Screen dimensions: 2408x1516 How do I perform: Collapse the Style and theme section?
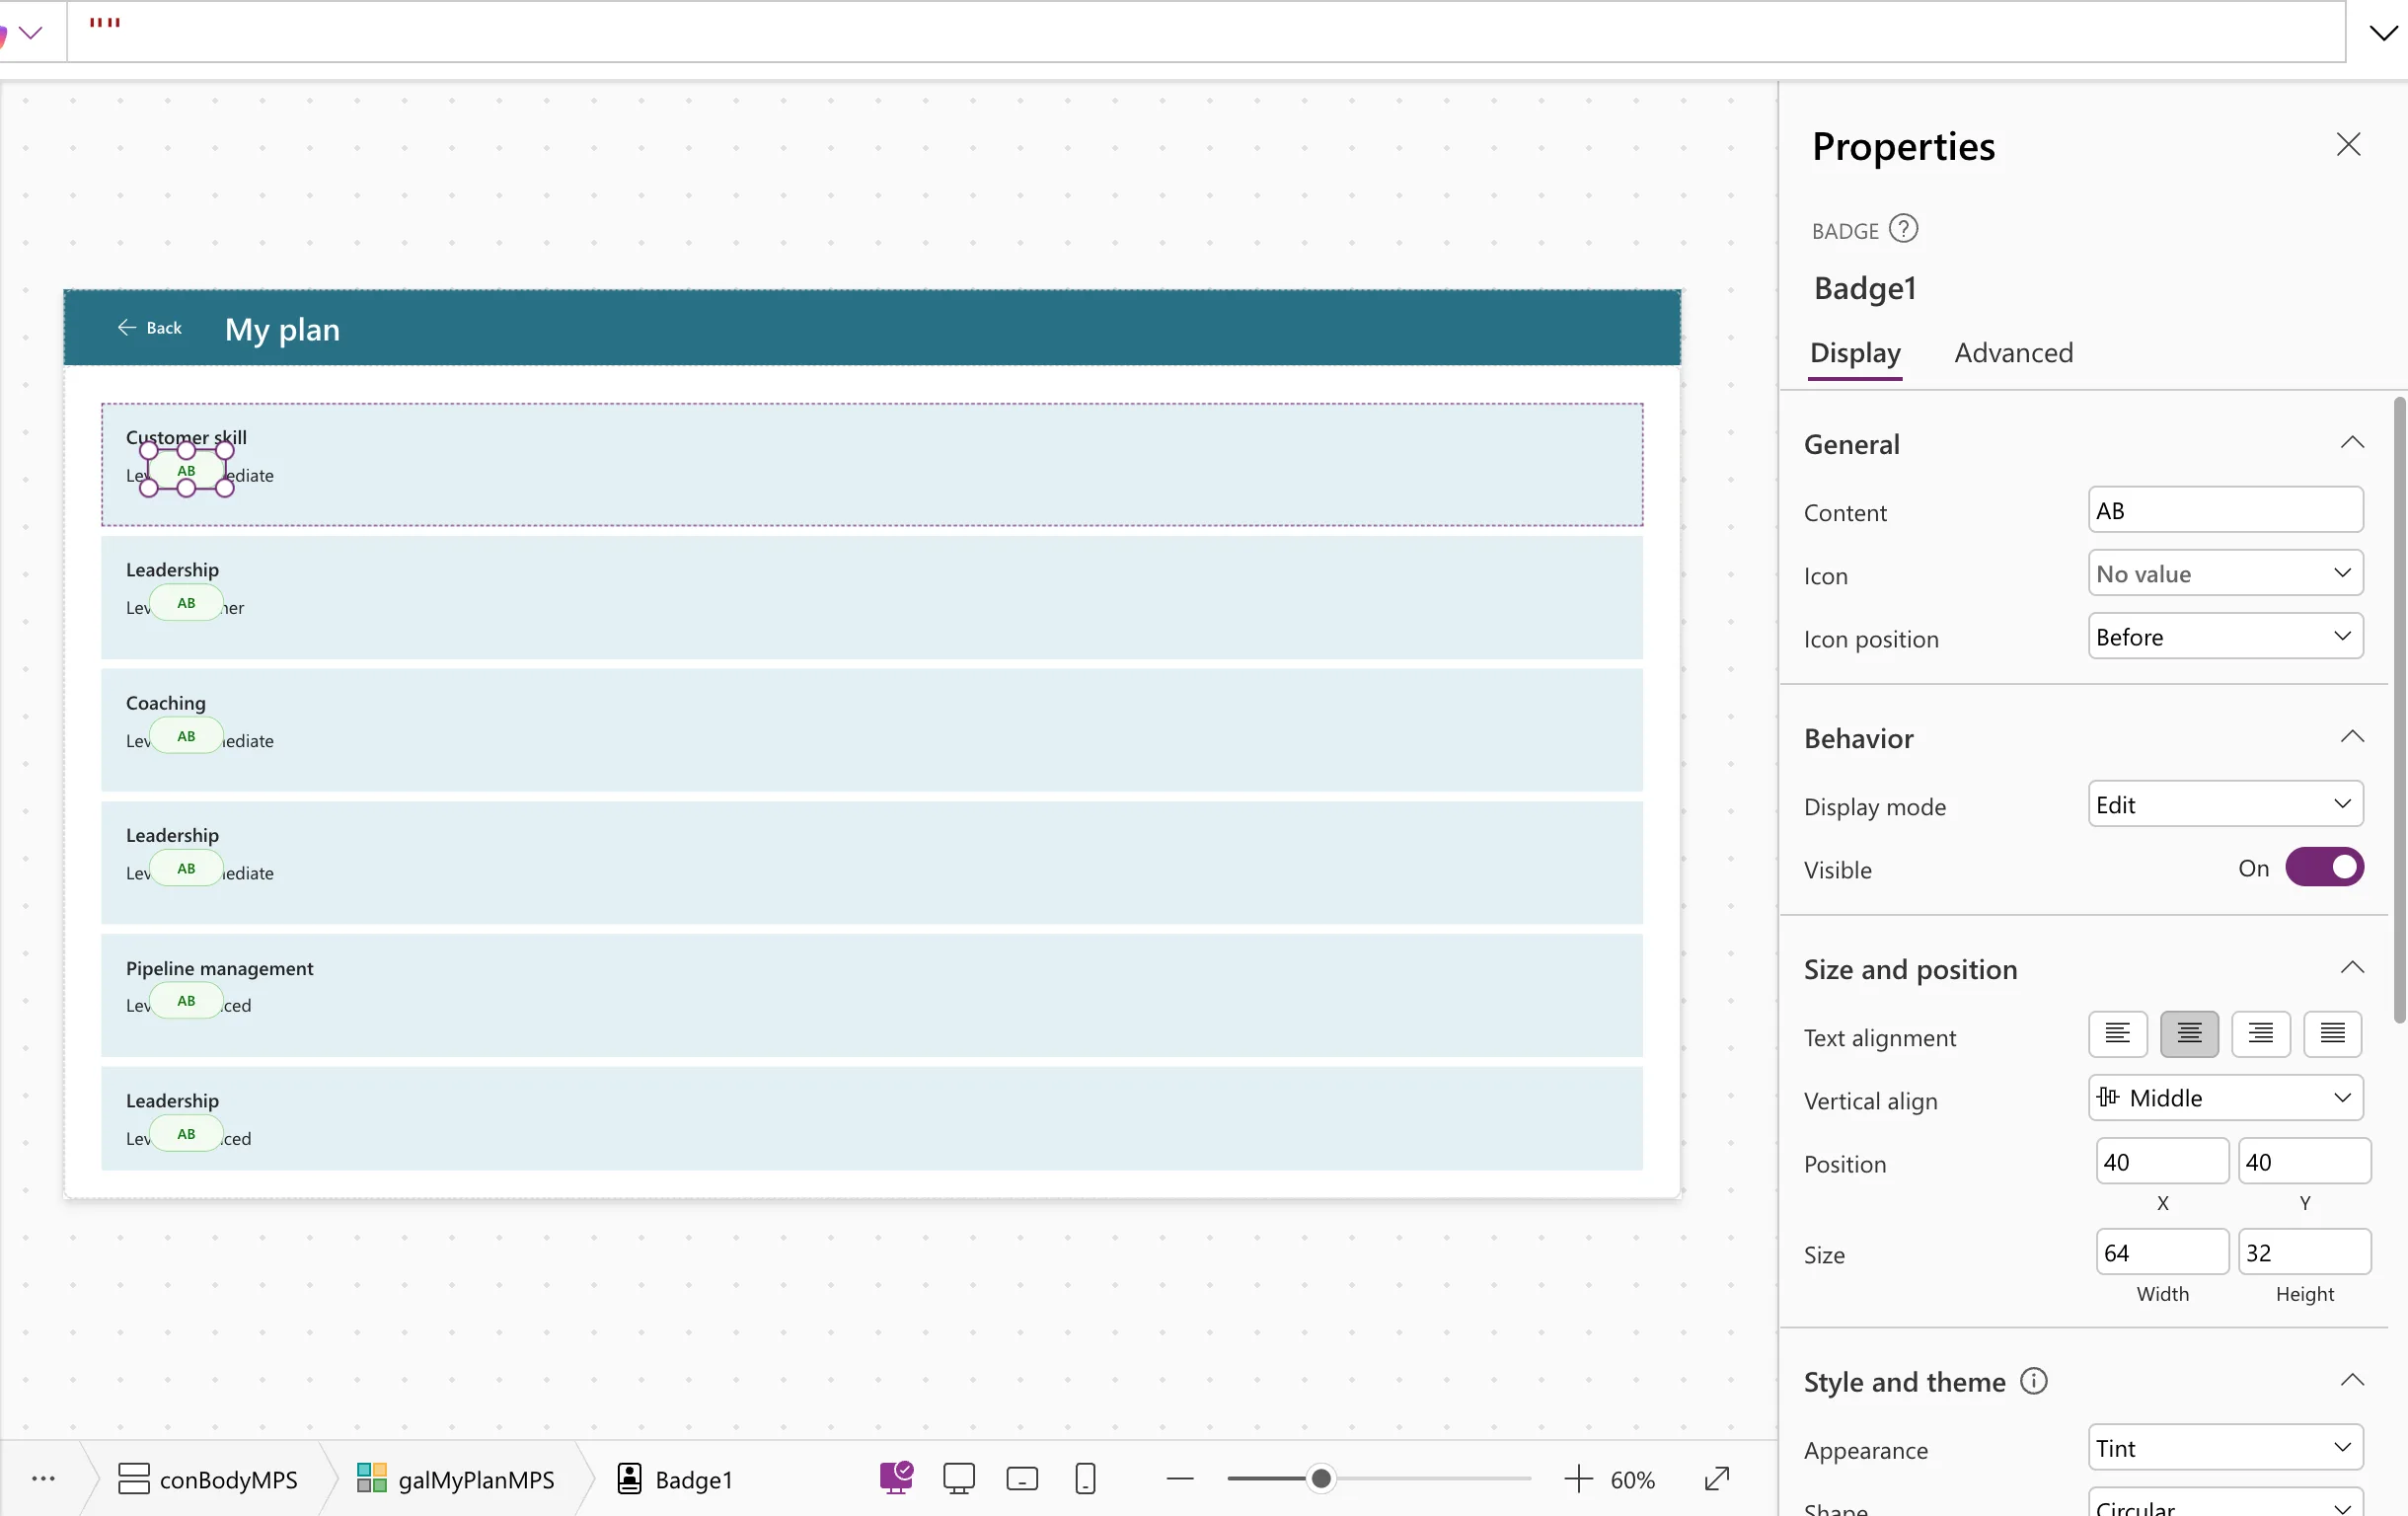[x=2352, y=1380]
